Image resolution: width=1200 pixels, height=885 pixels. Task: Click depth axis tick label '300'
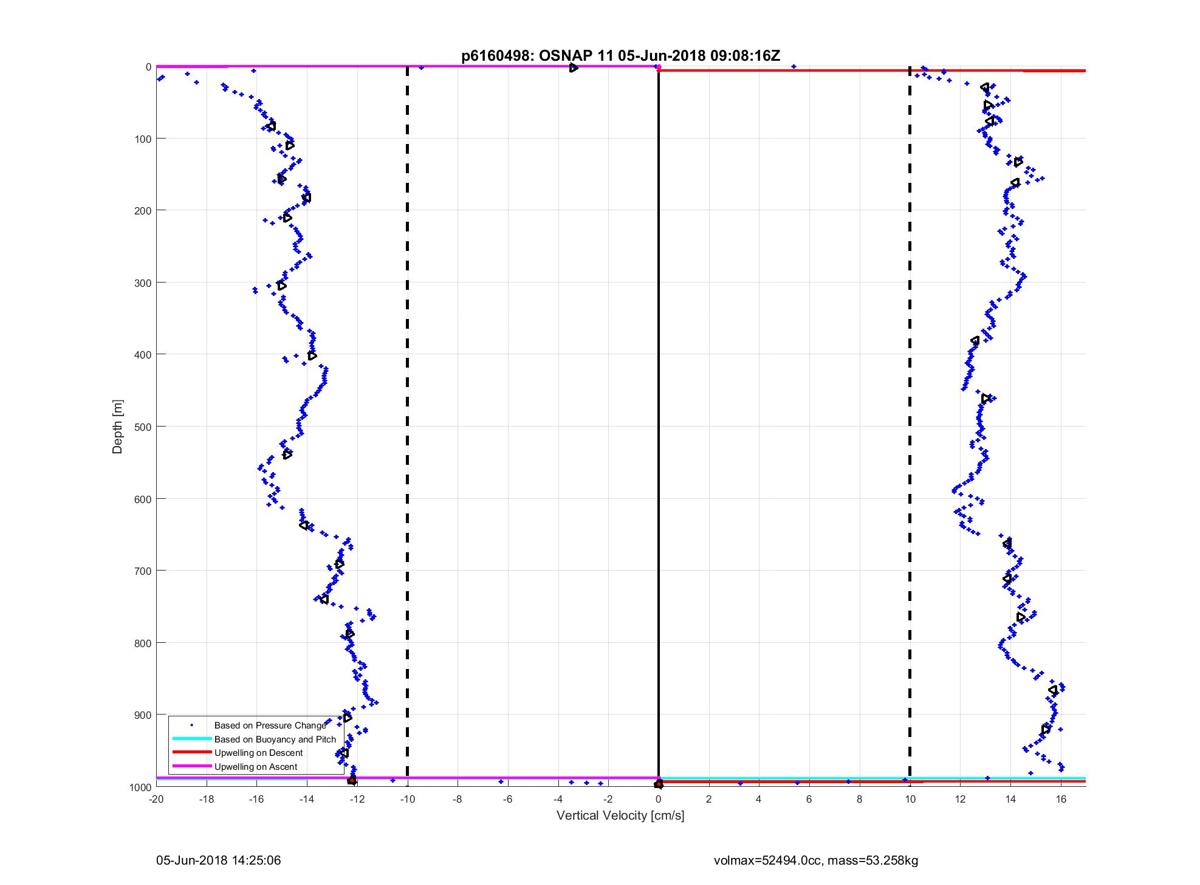142,283
